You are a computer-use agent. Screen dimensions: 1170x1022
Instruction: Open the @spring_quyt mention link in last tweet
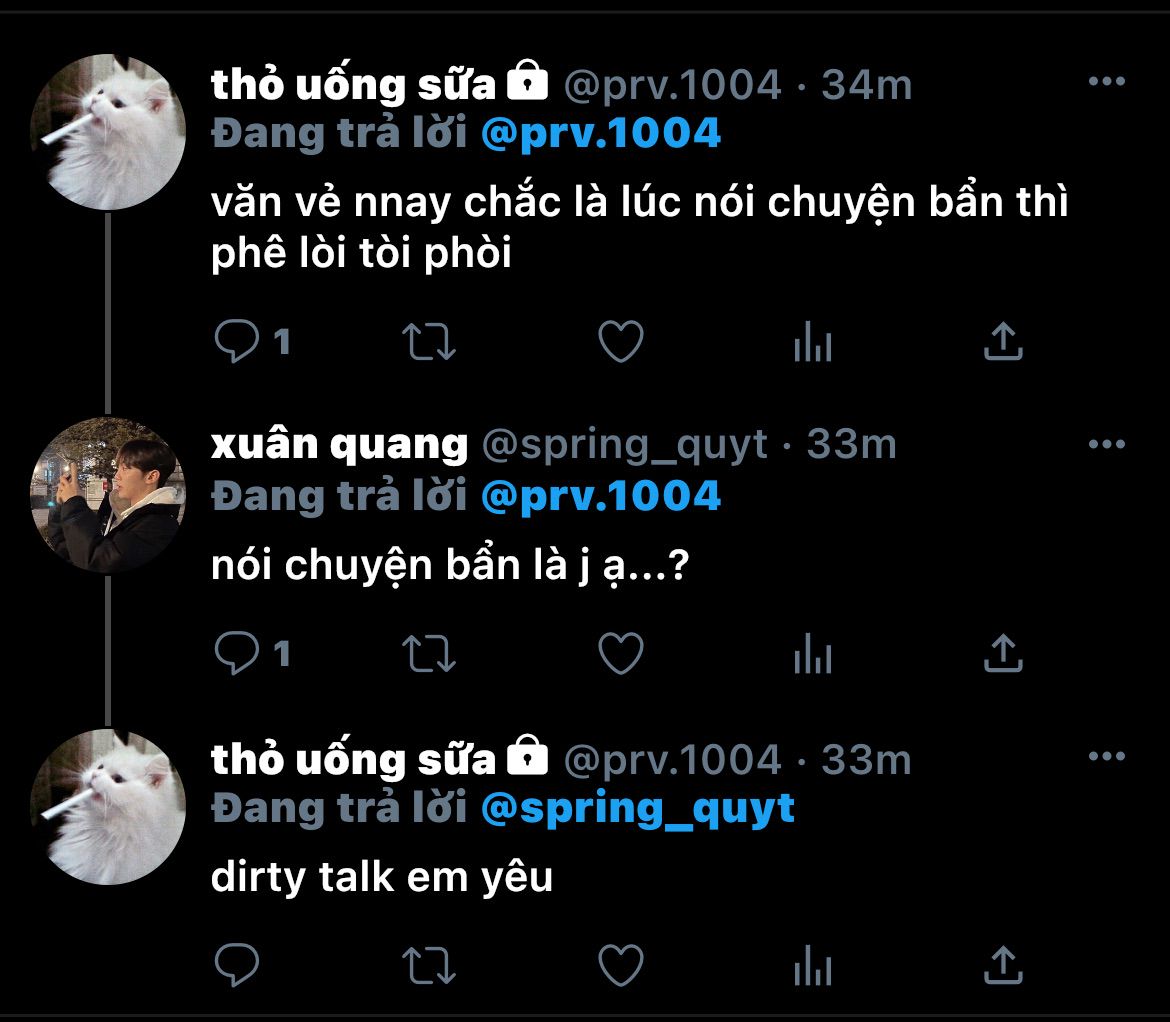coord(637,808)
